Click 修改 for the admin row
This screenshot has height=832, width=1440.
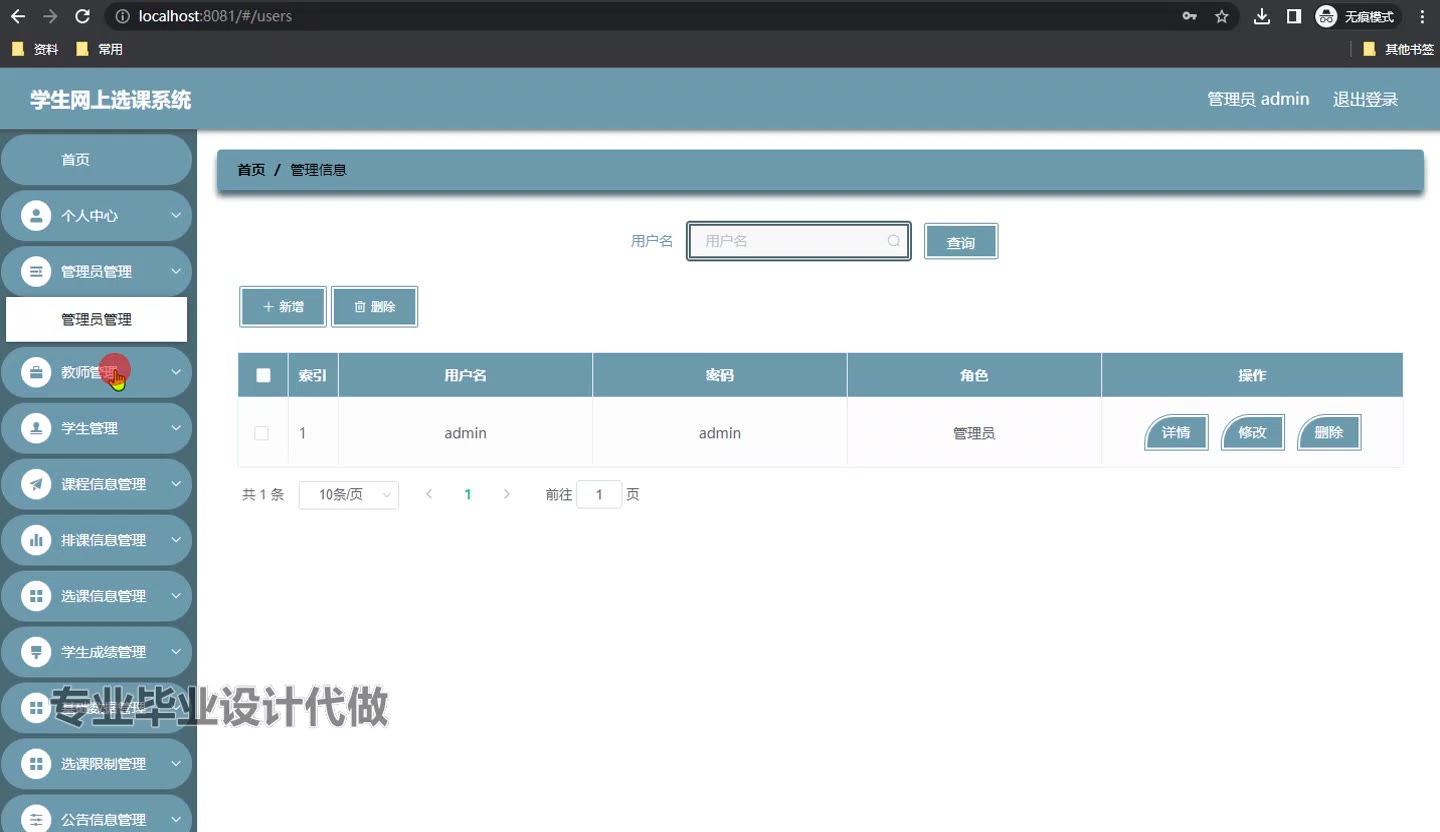(1252, 433)
